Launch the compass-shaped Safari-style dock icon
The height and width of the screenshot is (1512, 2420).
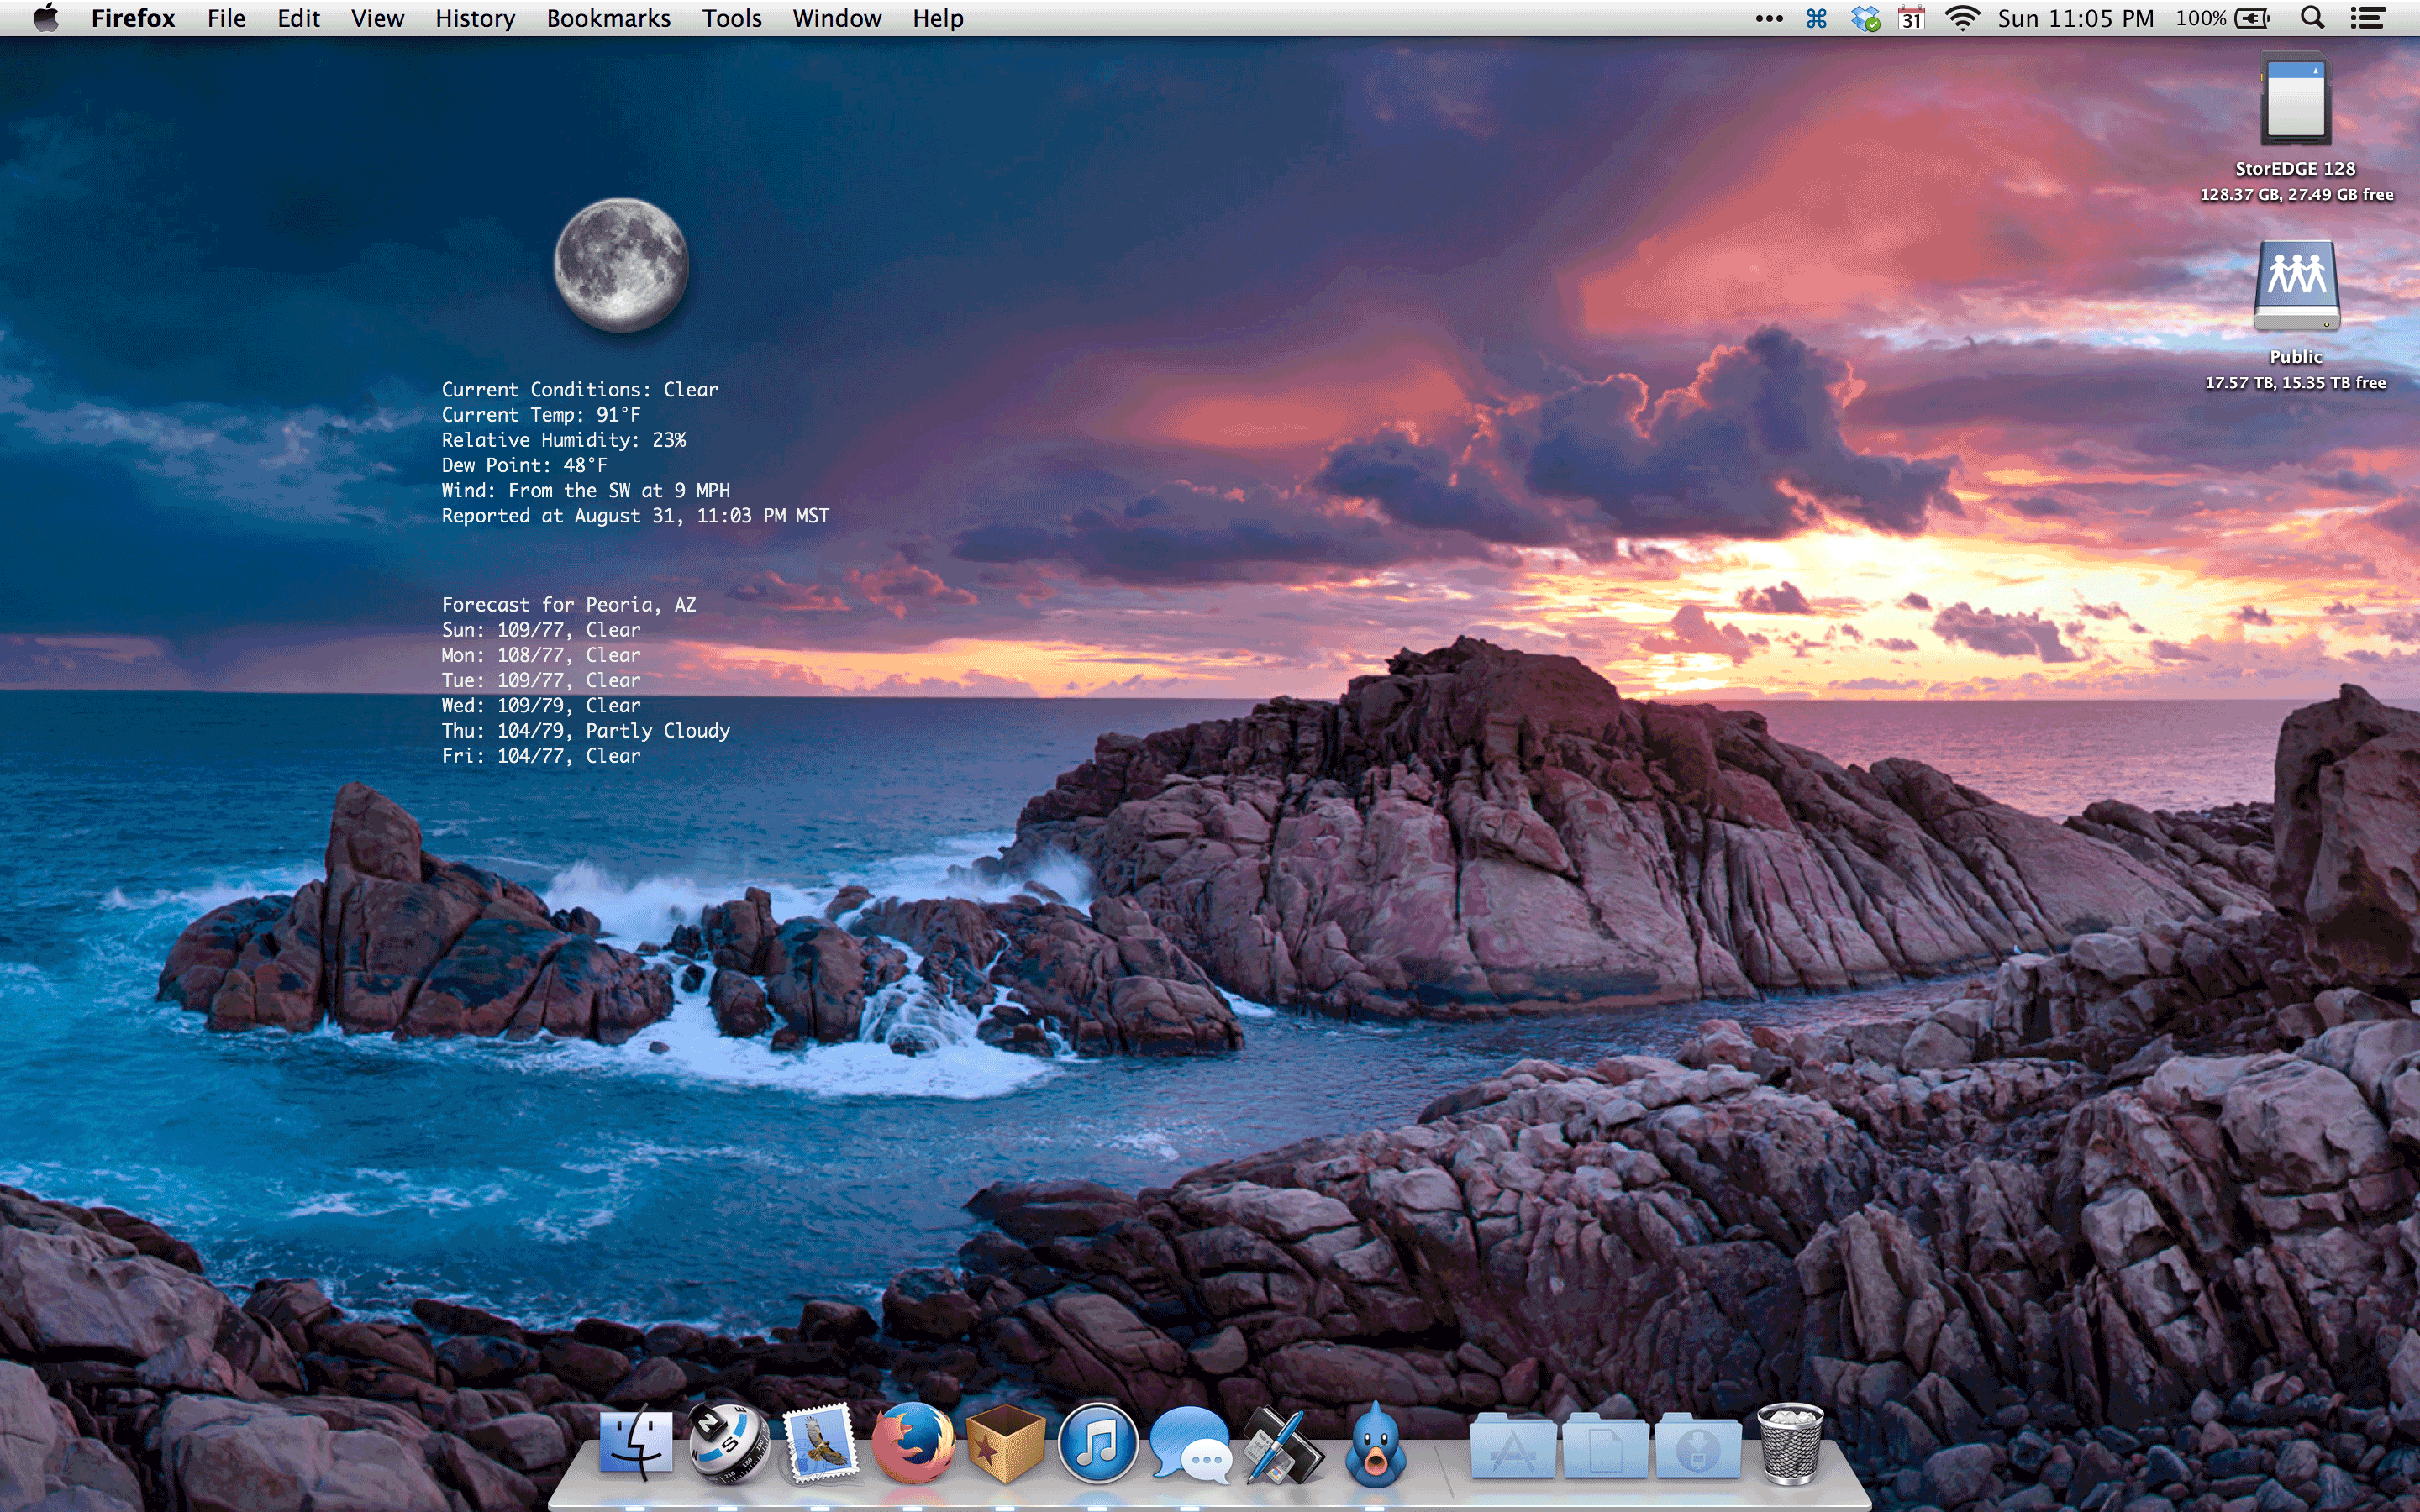(x=729, y=1443)
